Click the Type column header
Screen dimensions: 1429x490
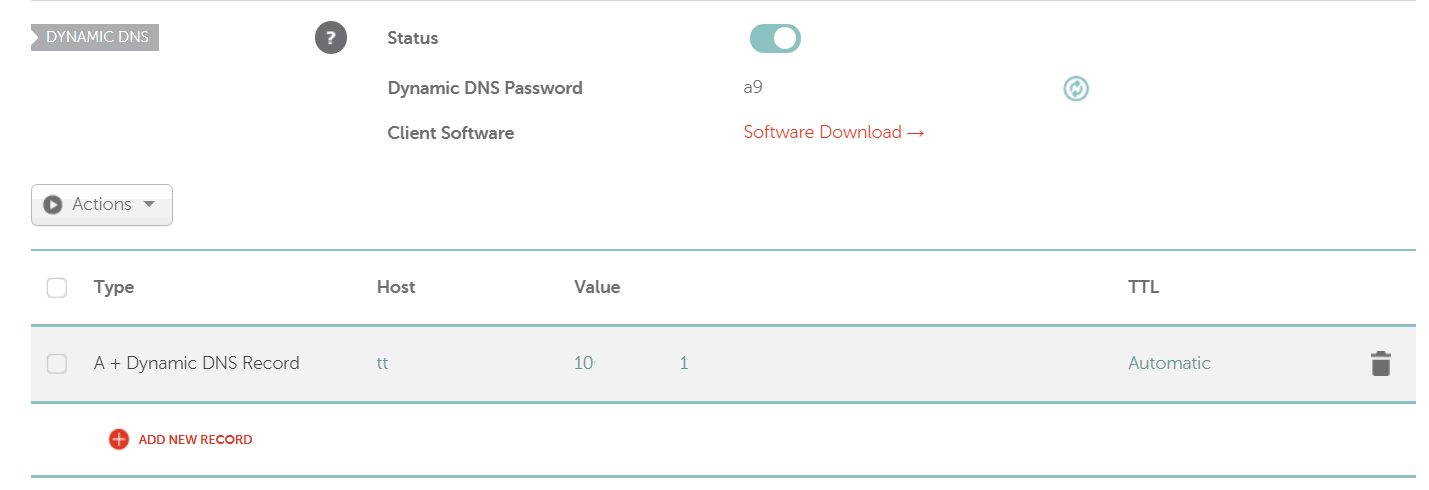point(114,287)
